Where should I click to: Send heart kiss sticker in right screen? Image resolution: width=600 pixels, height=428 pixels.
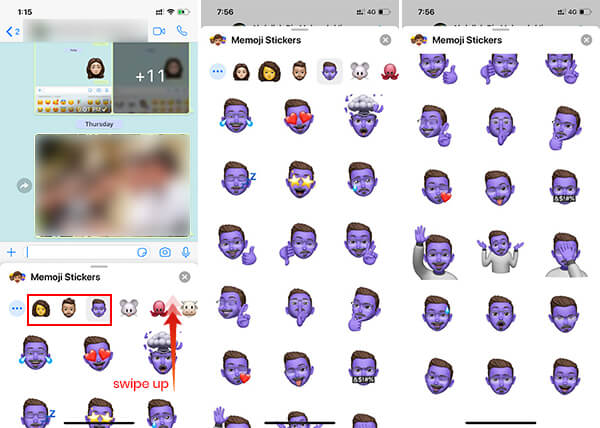click(x=437, y=187)
